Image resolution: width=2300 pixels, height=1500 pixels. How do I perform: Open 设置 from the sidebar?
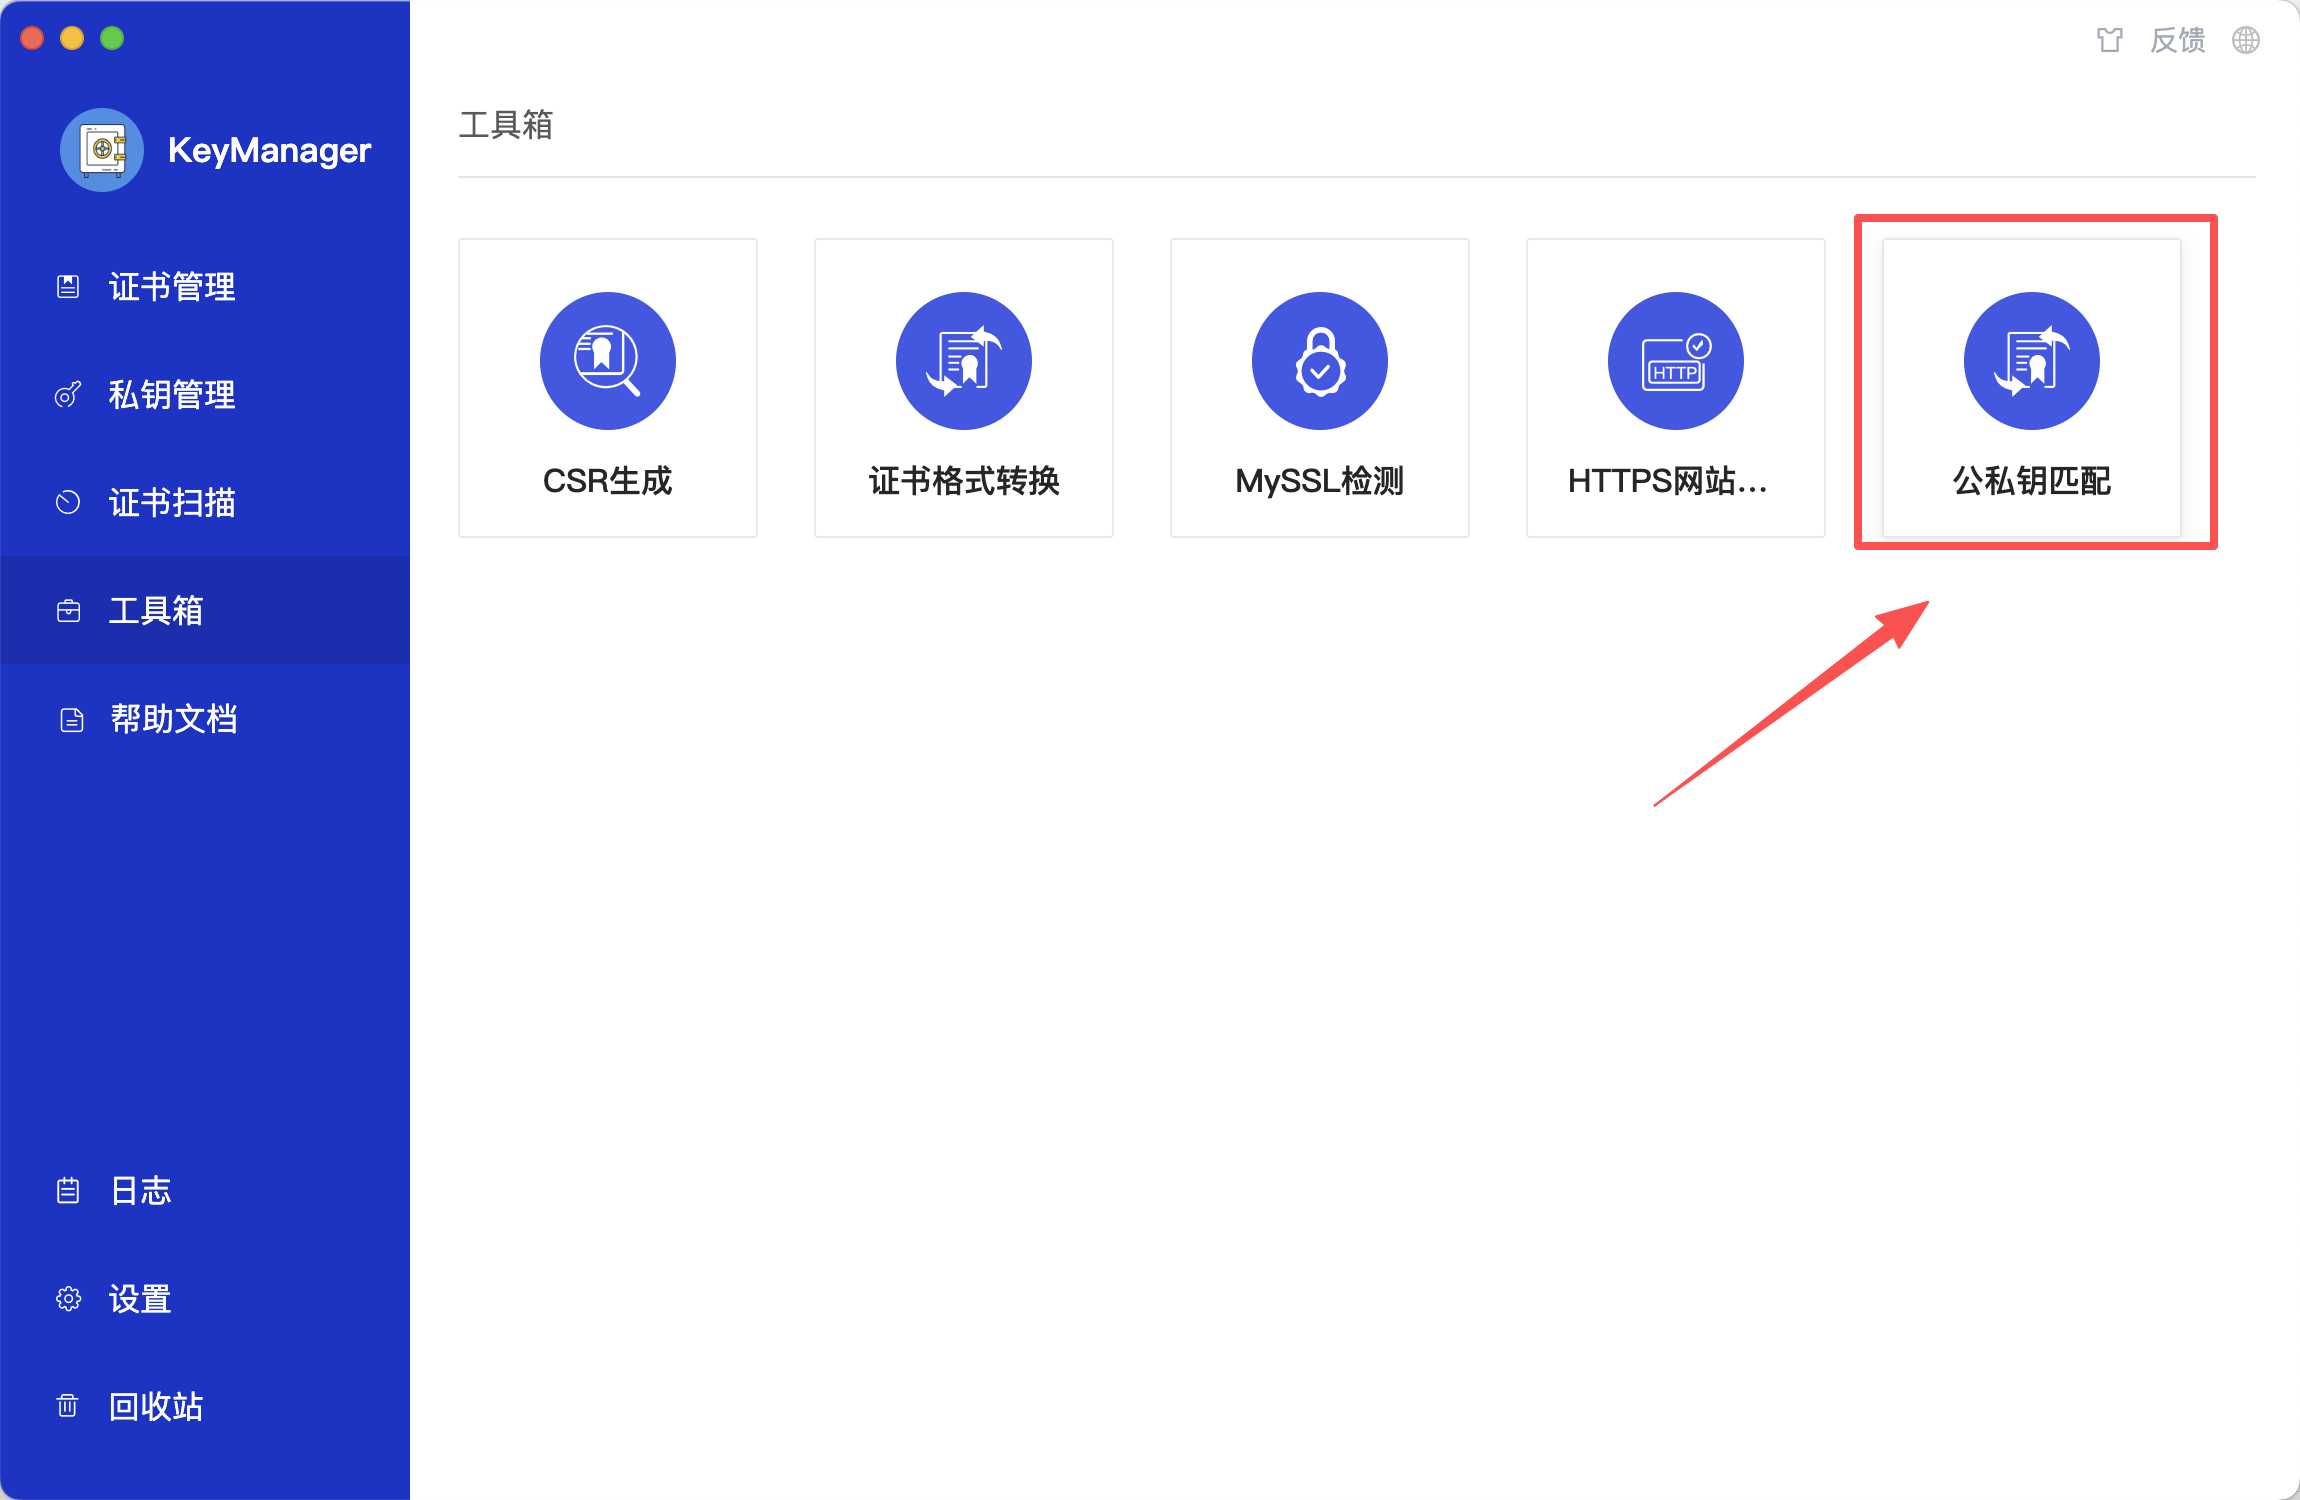[139, 1298]
